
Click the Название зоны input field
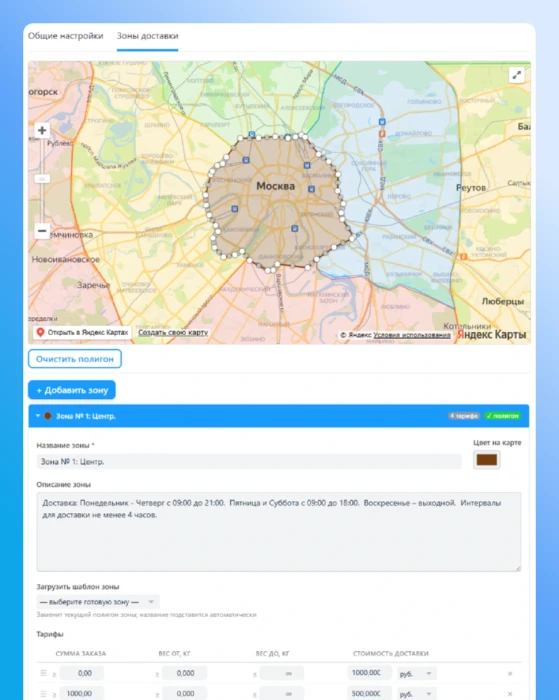click(x=249, y=462)
